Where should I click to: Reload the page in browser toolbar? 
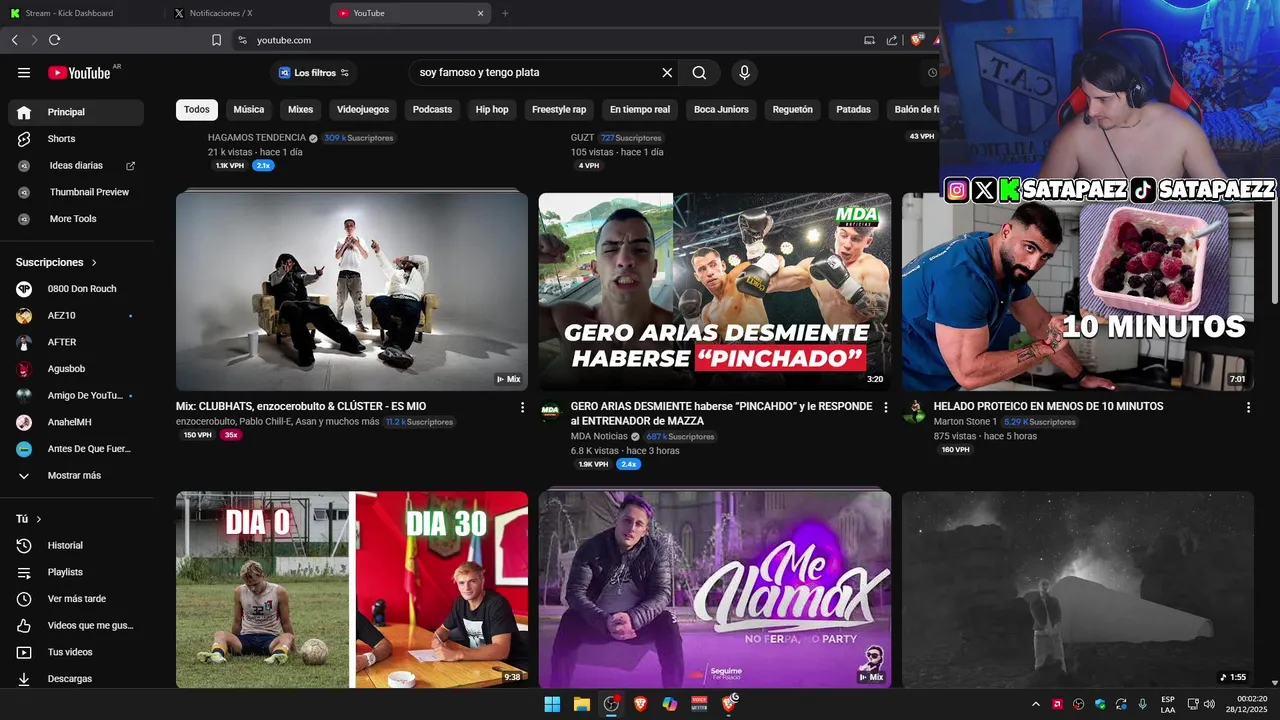tap(54, 40)
